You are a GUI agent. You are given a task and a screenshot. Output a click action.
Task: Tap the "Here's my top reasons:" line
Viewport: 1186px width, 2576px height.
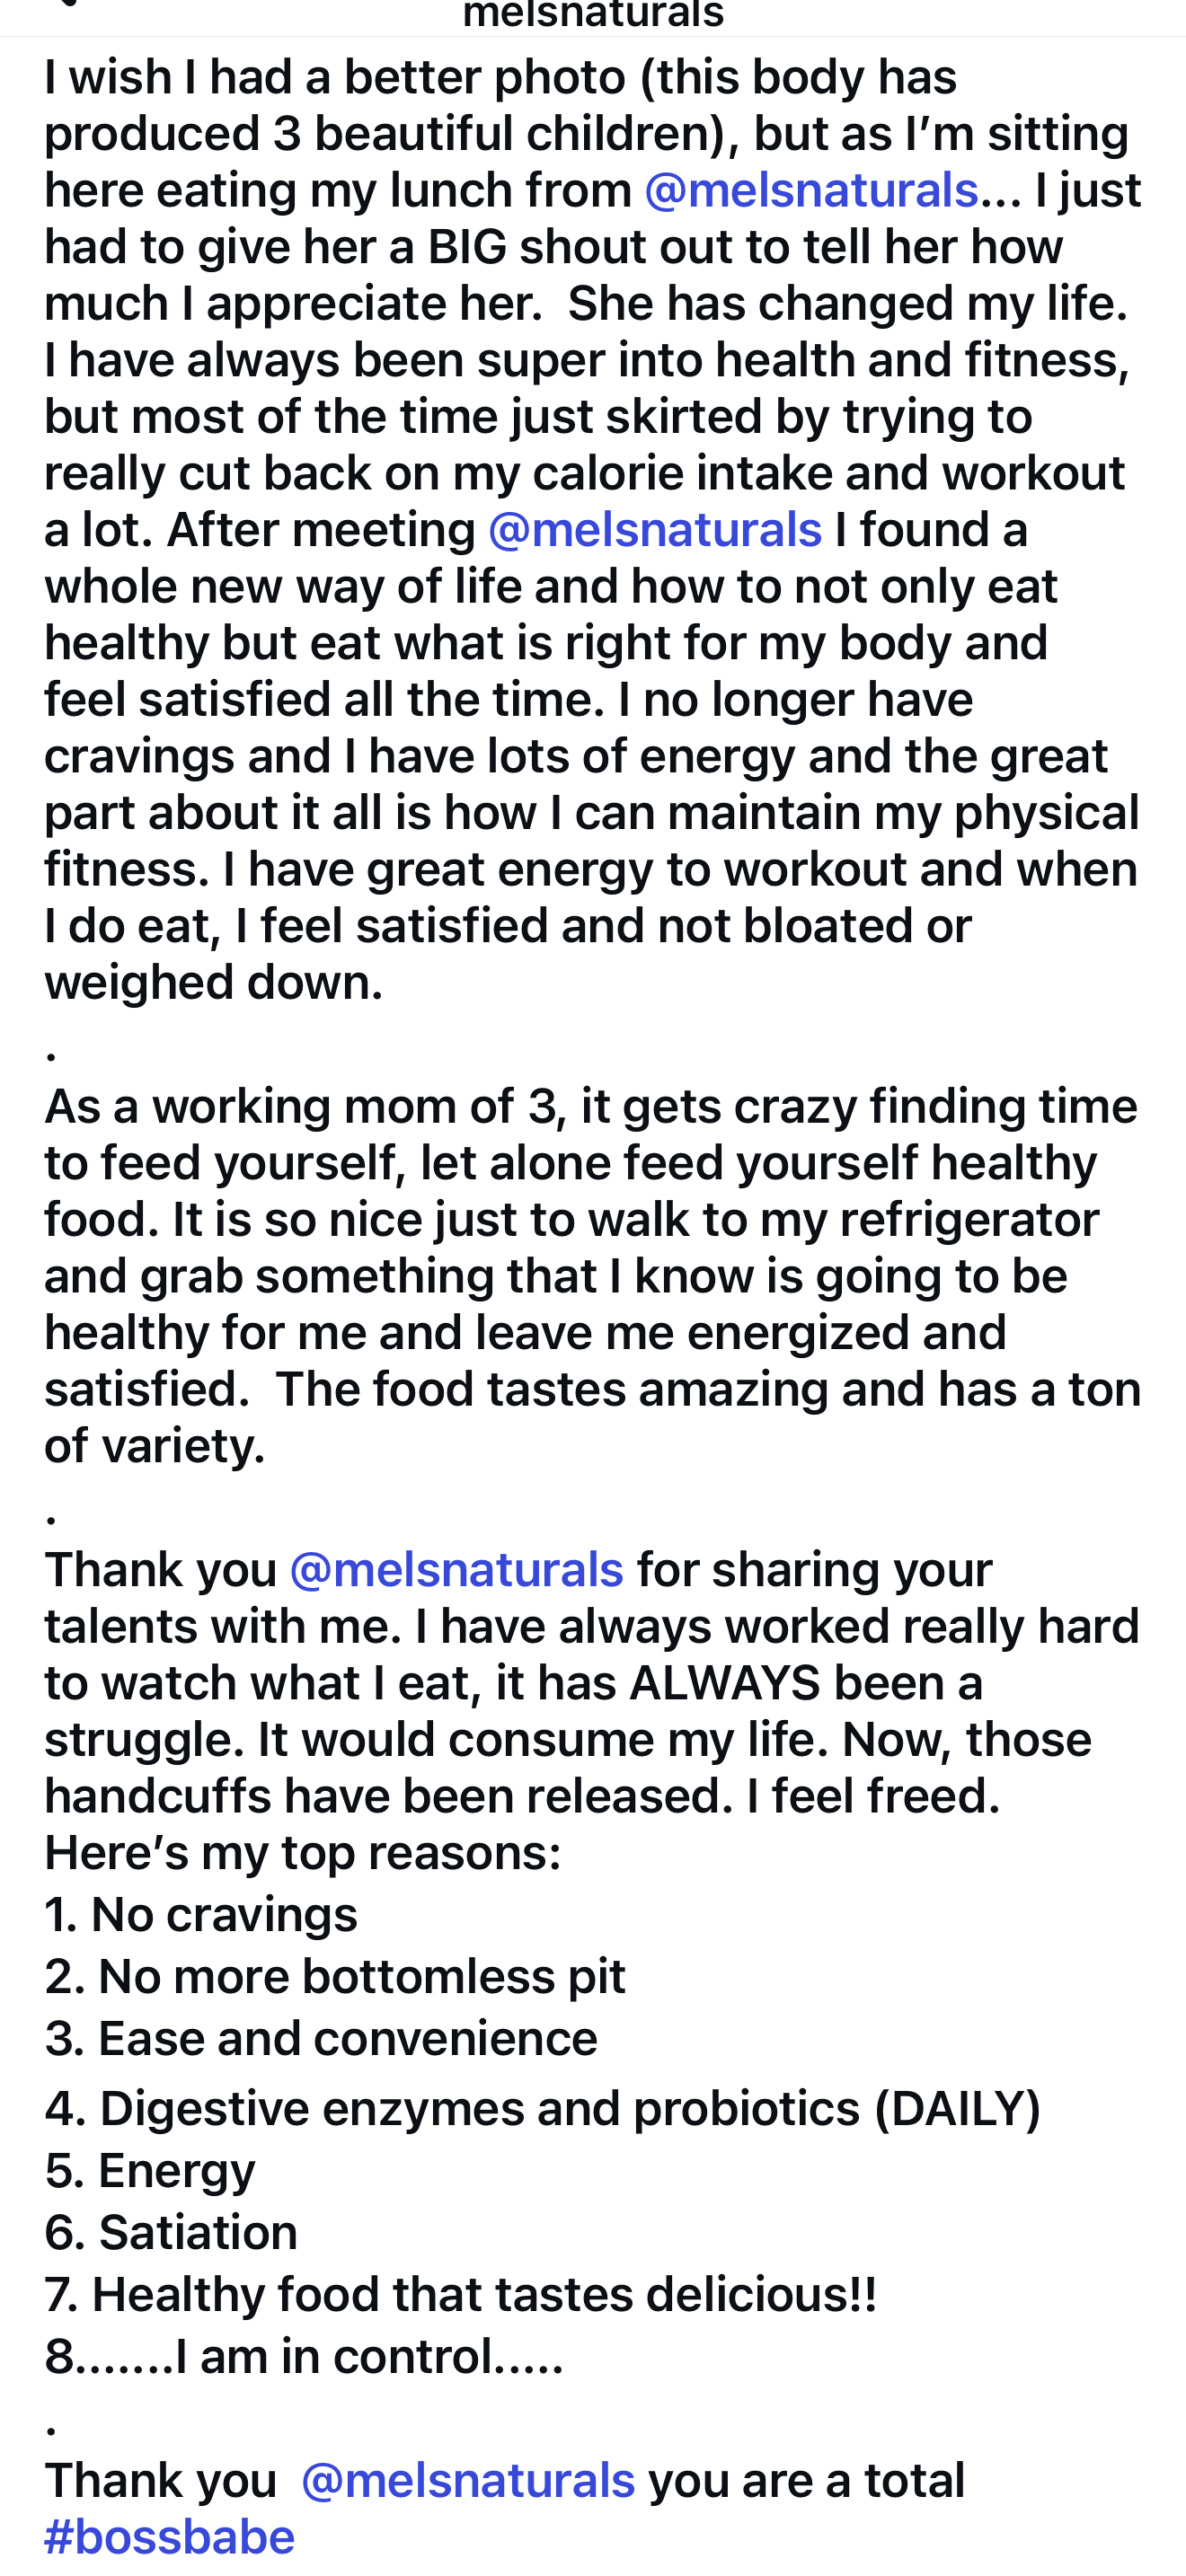point(303,1853)
